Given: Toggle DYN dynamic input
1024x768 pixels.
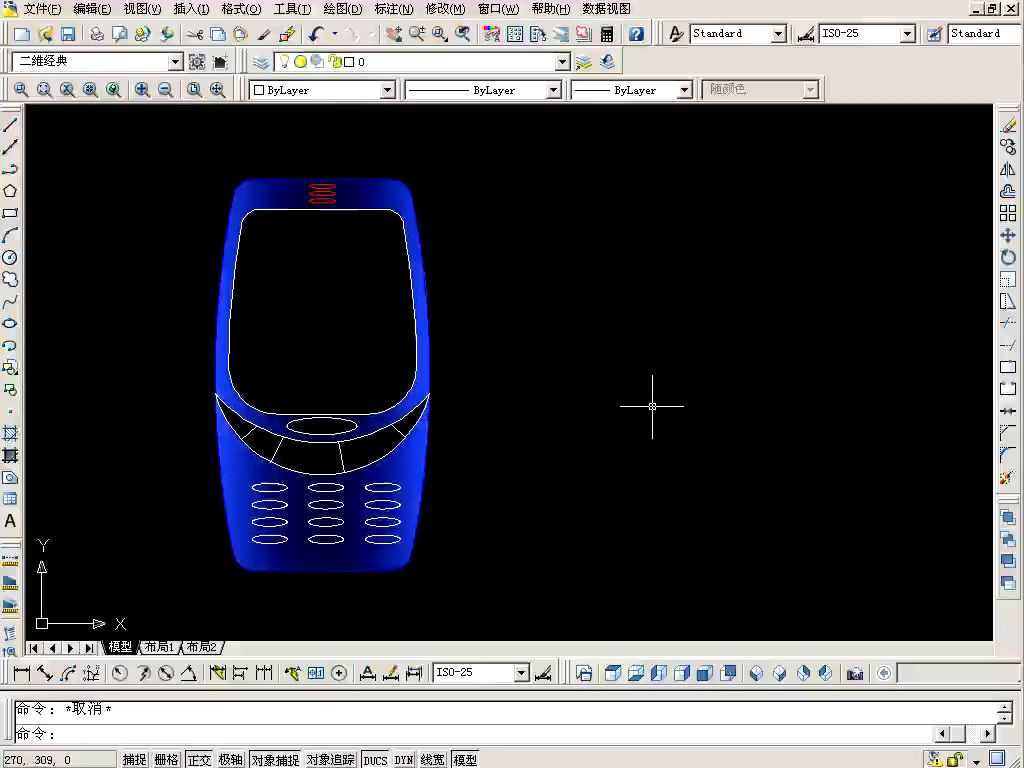Looking at the screenshot, I should click(404, 760).
